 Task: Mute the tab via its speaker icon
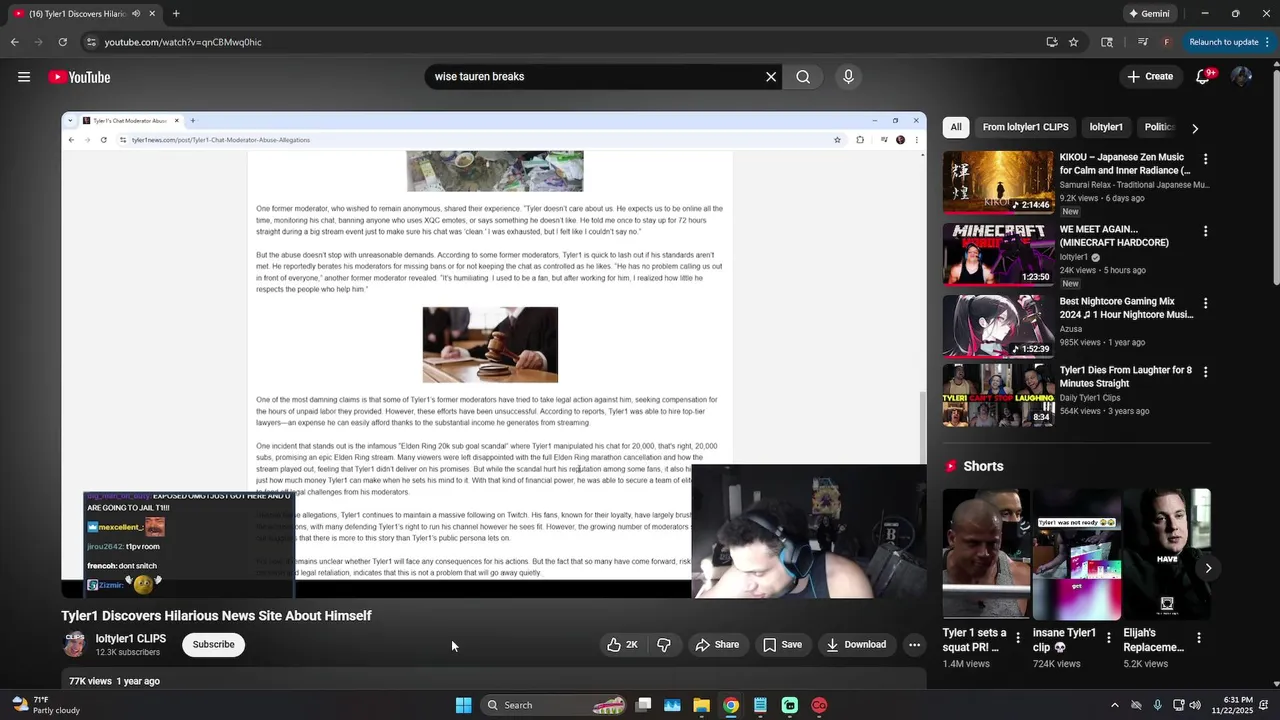tap(137, 14)
